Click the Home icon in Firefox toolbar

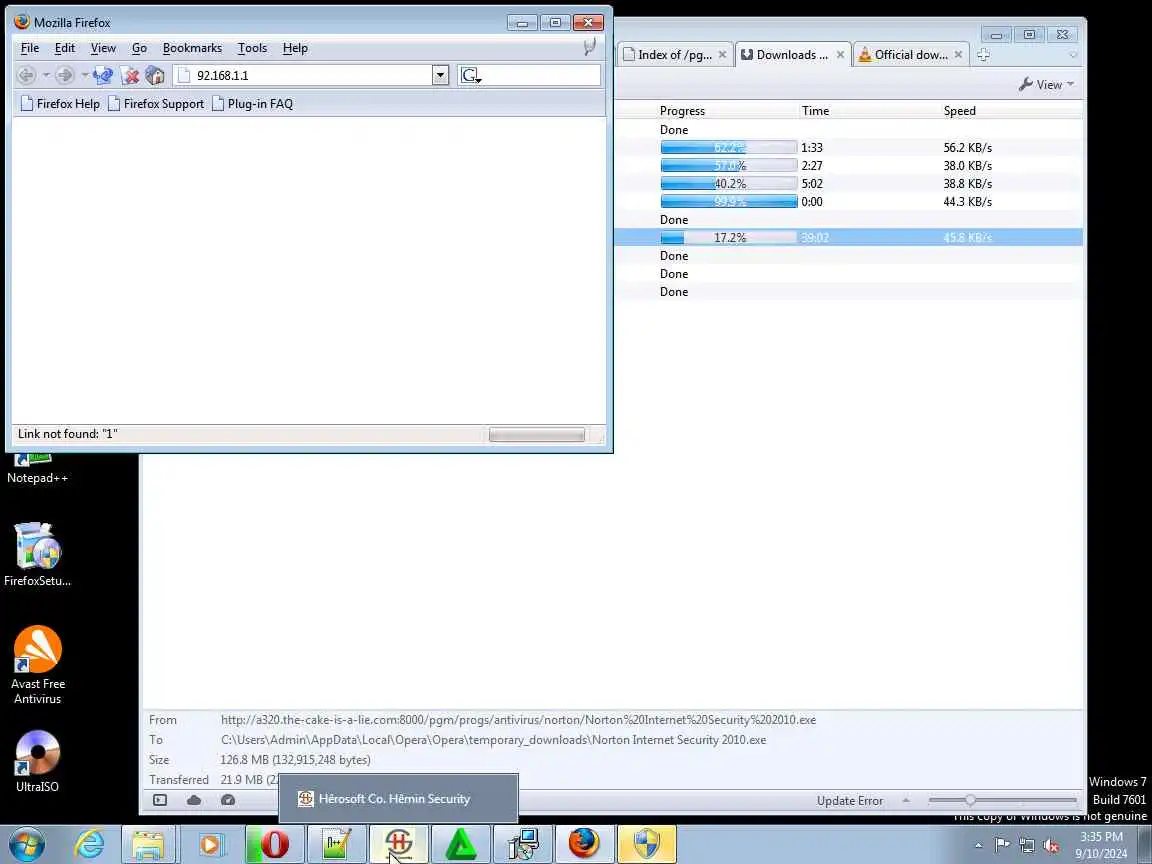pyautogui.click(x=155, y=75)
